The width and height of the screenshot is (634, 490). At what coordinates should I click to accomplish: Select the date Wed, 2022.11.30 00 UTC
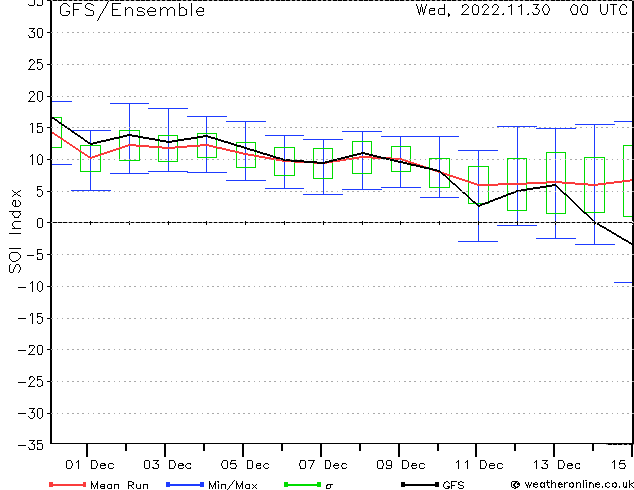click(521, 10)
